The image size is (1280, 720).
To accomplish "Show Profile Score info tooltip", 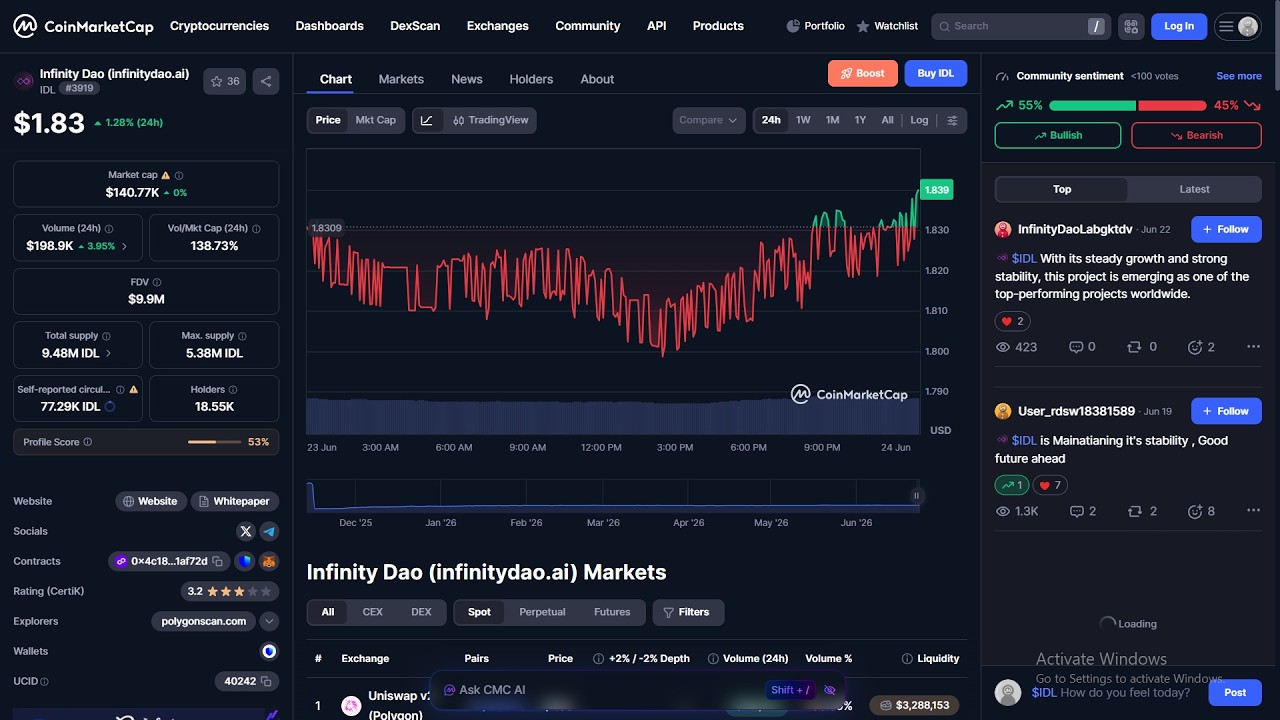I will pos(88,442).
